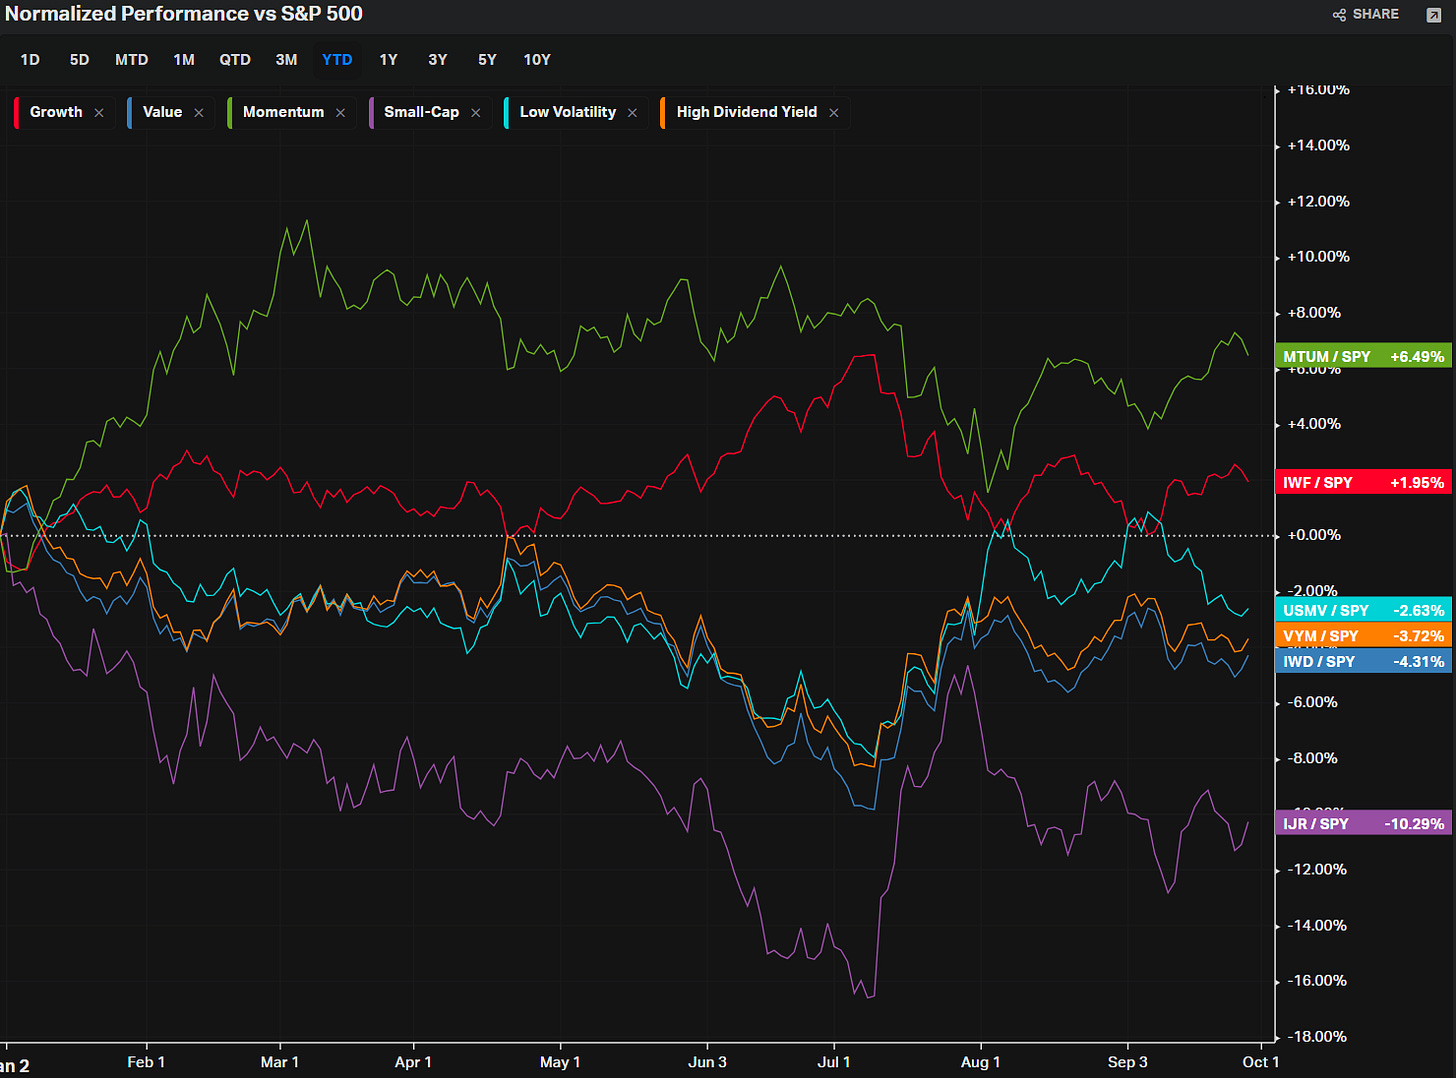
Task: Click the Value legend label
Action: (x=162, y=112)
